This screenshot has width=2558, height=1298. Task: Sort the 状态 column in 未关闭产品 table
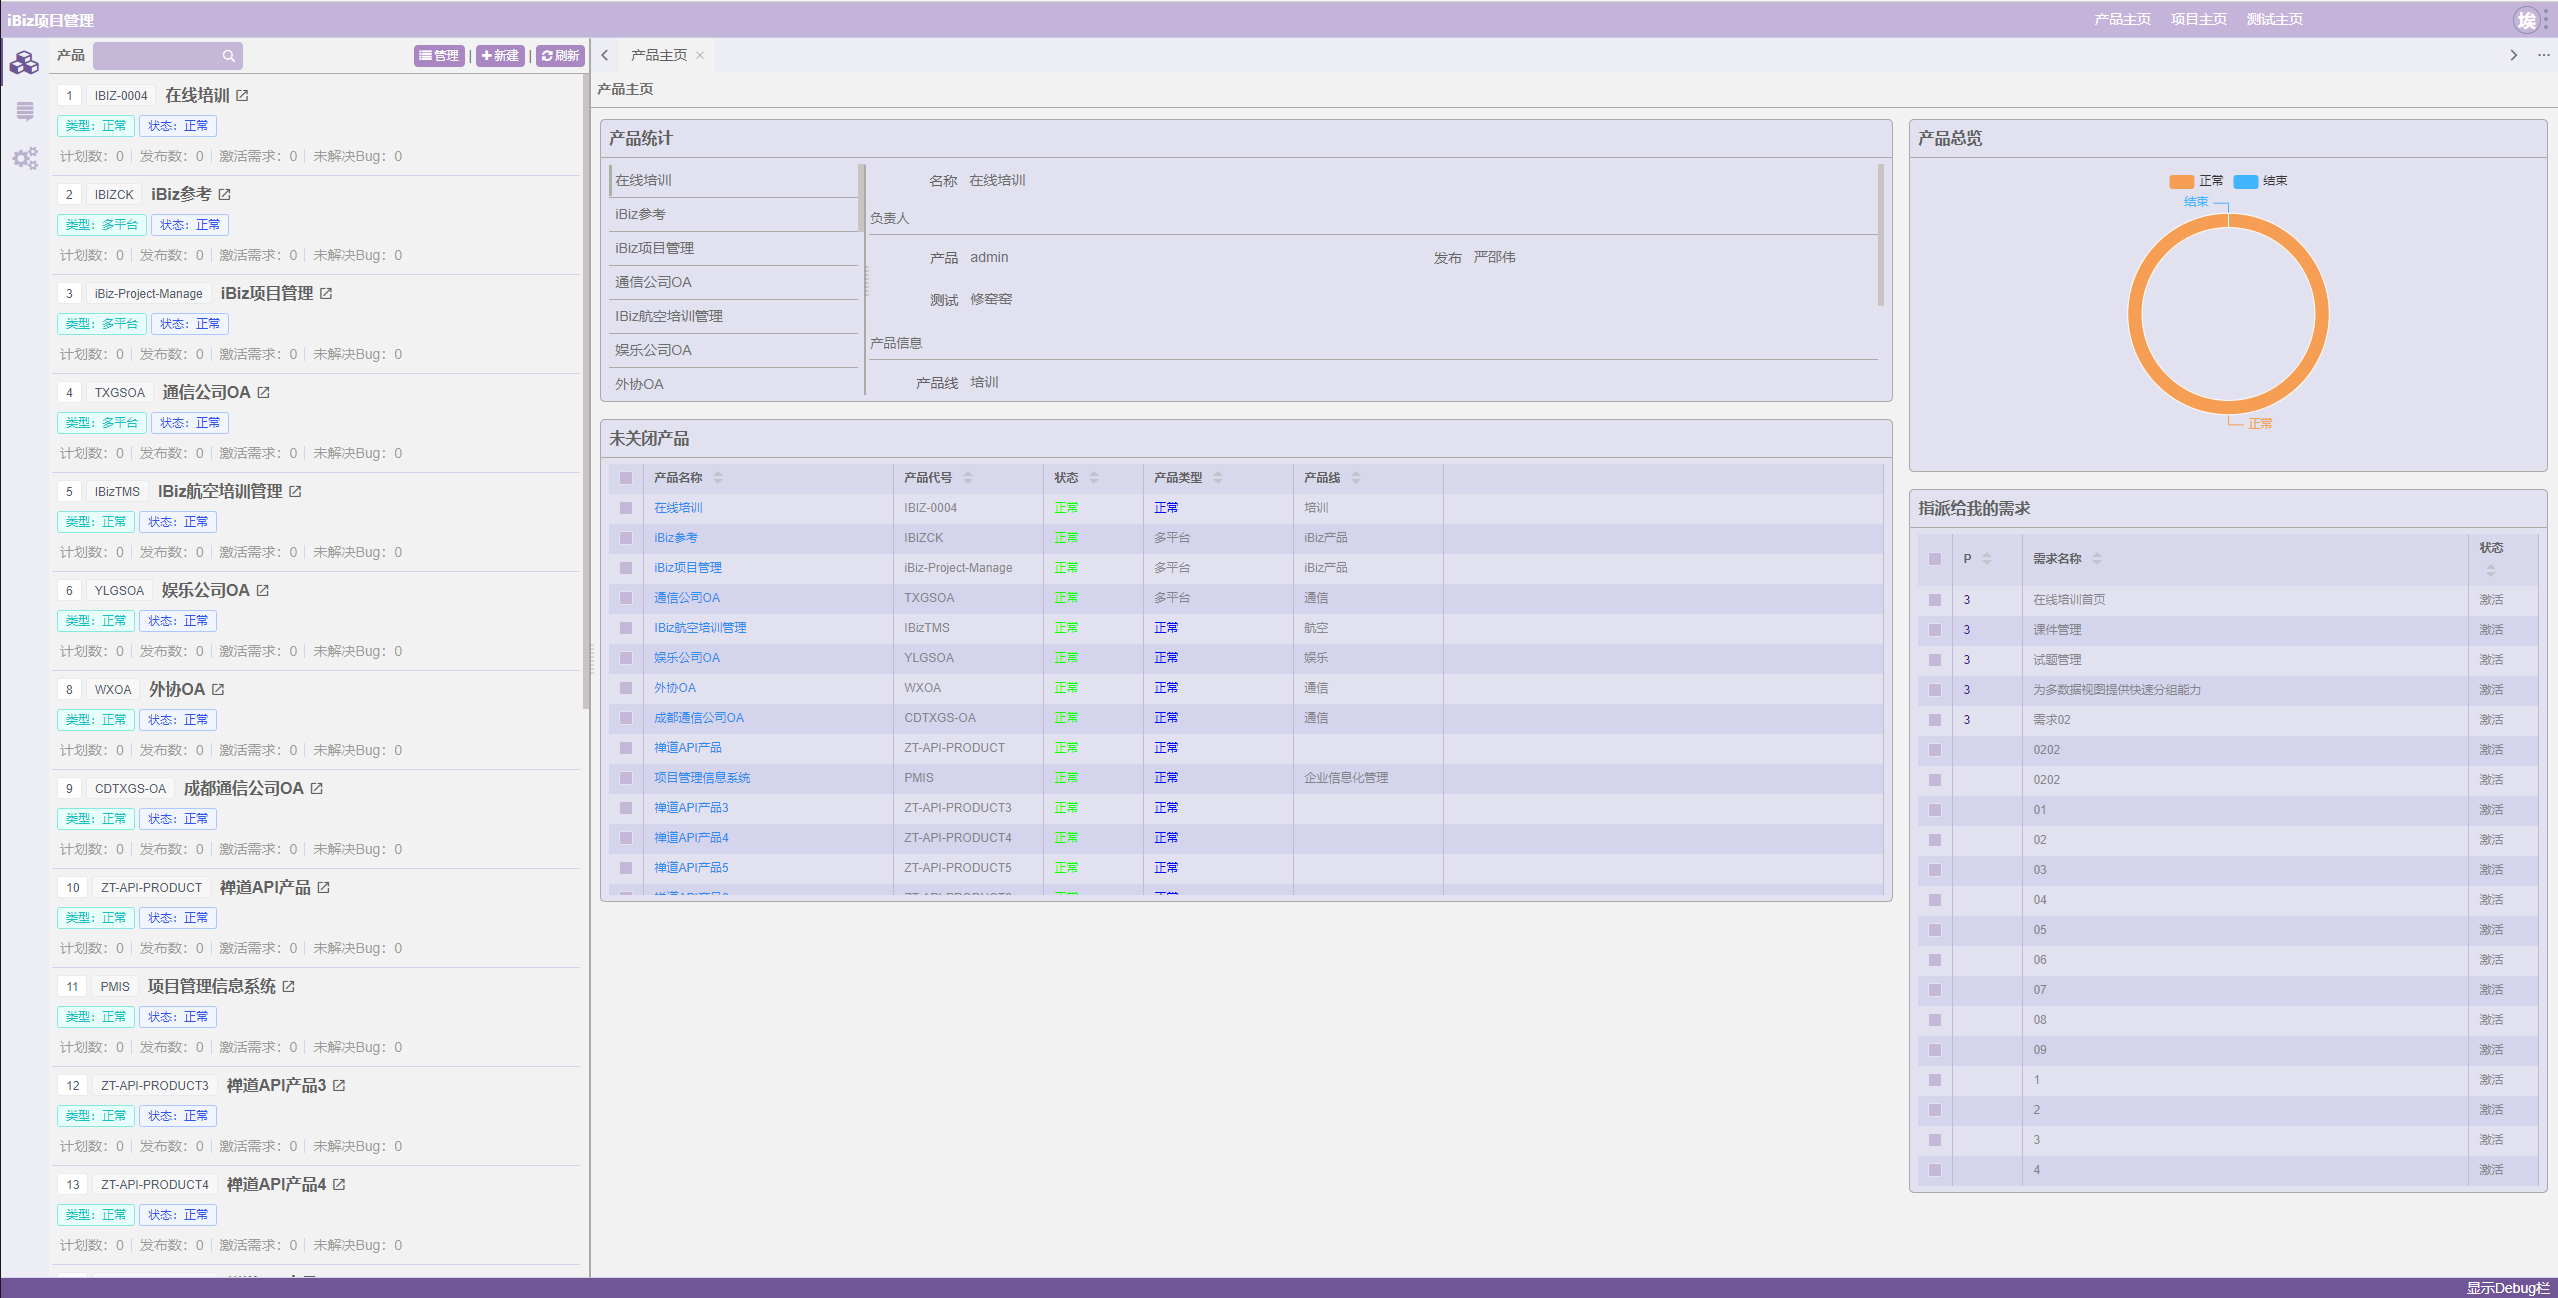pos(1094,478)
